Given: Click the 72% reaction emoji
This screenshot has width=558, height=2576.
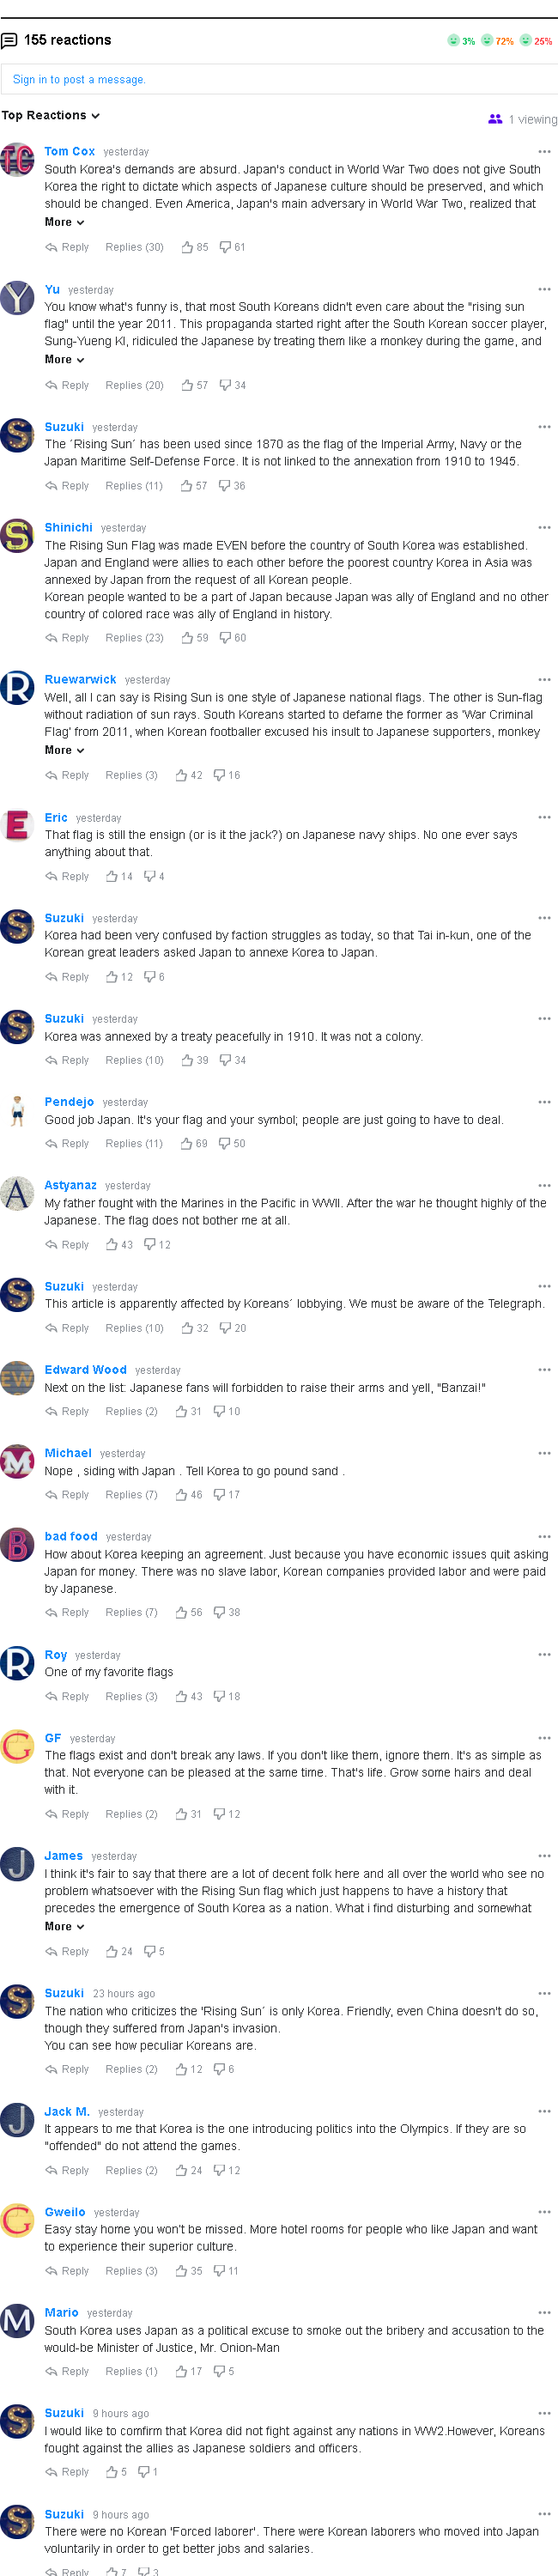Looking at the screenshot, I should (x=487, y=41).
